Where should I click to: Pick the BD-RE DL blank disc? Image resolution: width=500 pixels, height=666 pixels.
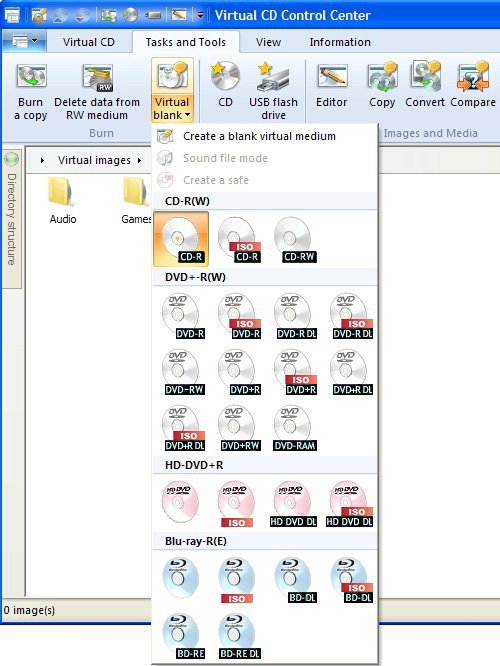pos(239,636)
